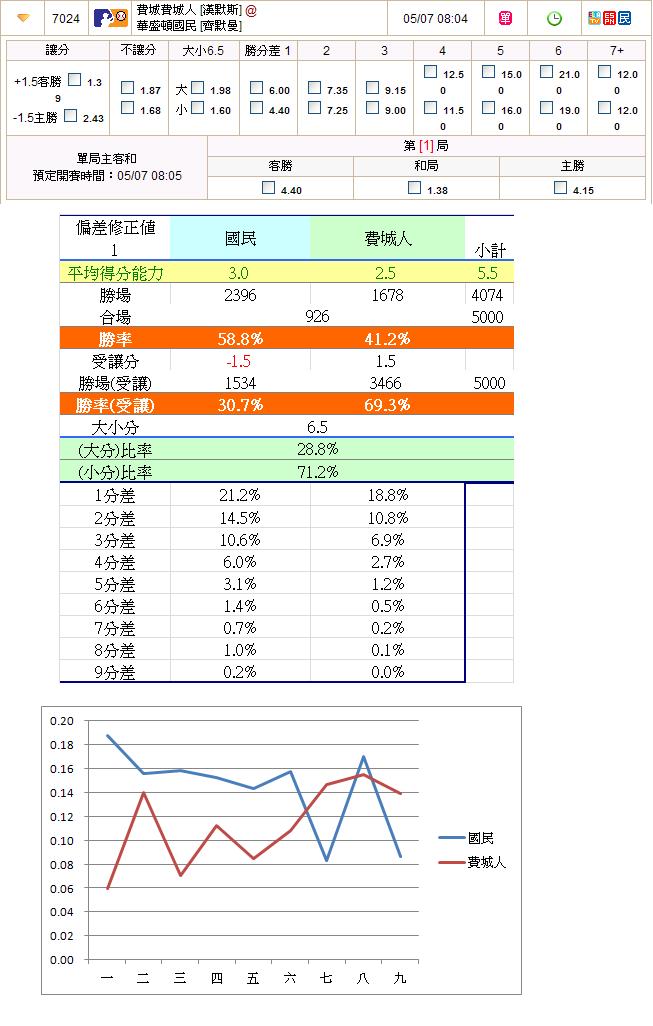This screenshot has width=653, height=1026.
Task: Click the 平均得分能力 row label
Action: point(115,273)
